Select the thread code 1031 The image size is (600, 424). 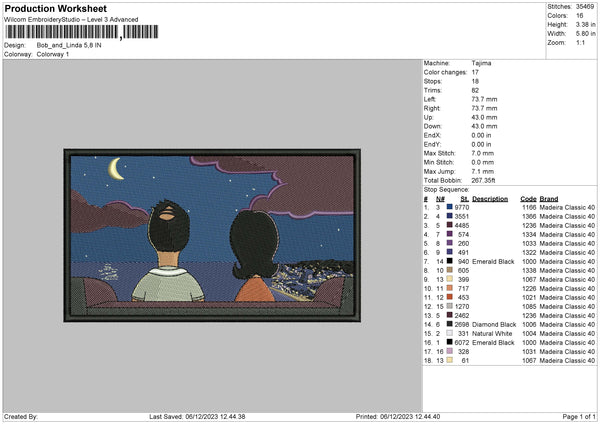tap(529, 351)
